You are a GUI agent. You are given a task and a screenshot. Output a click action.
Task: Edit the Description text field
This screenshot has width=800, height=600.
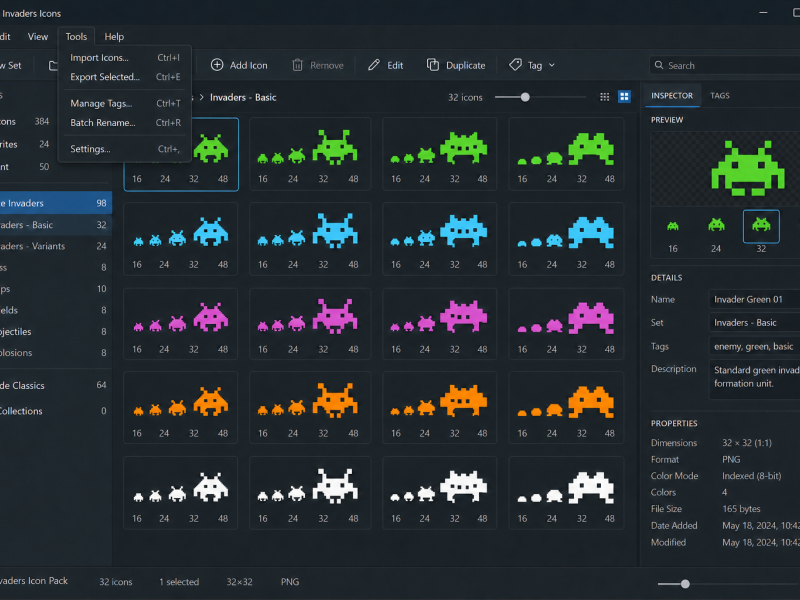pos(754,379)
